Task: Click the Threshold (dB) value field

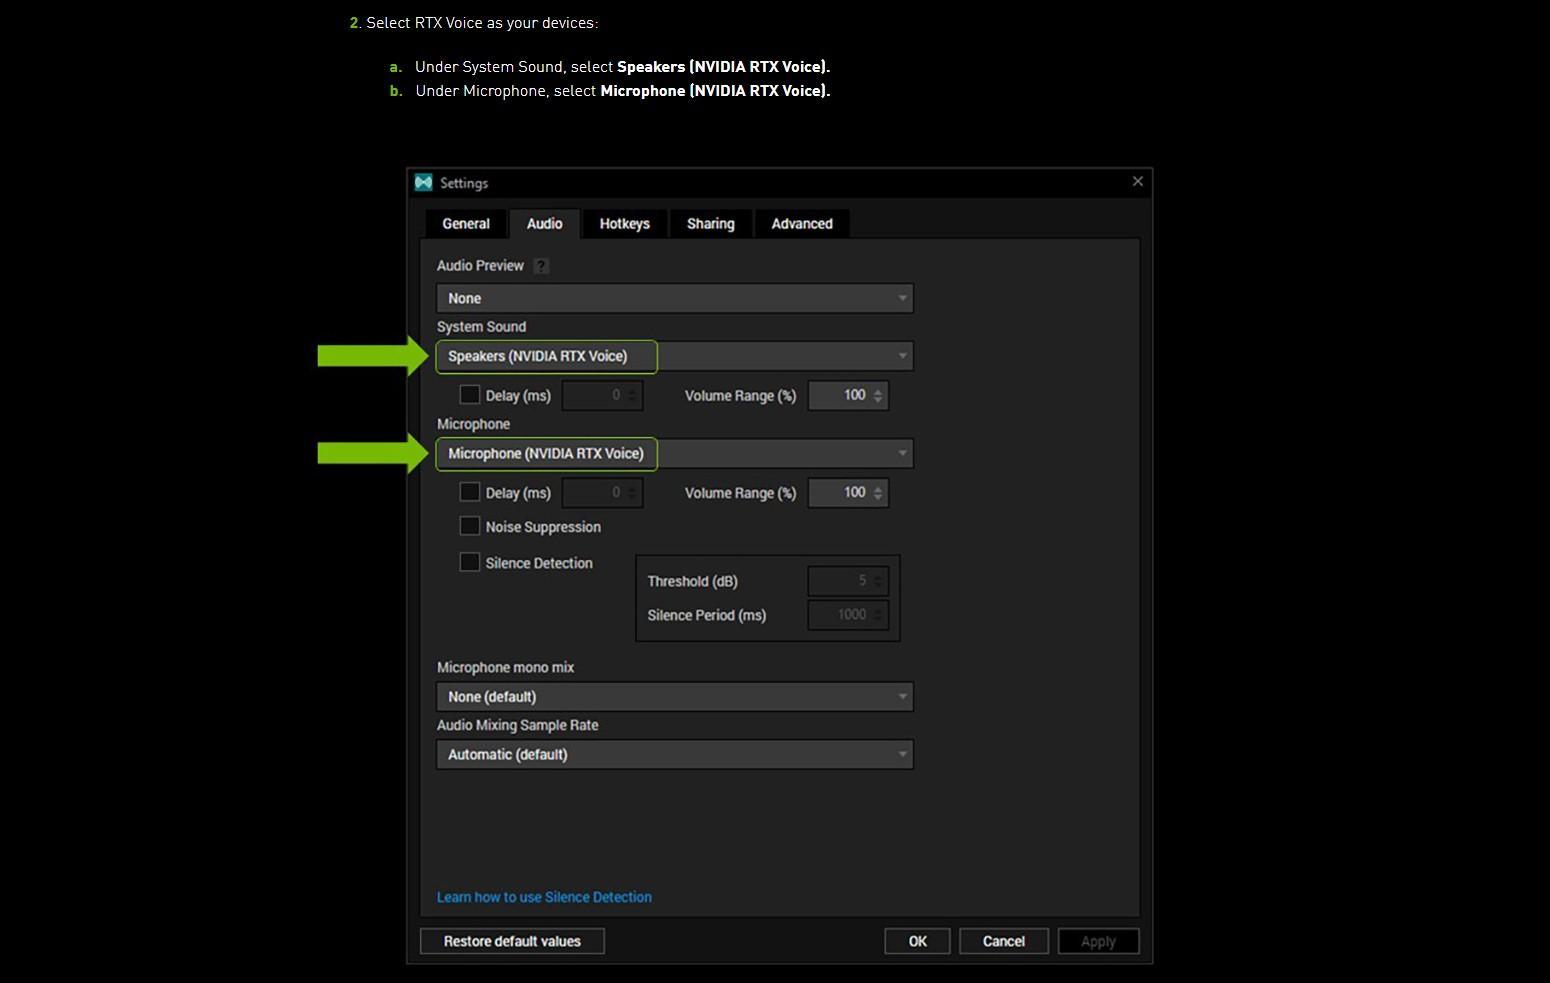Action: point(848,581)
